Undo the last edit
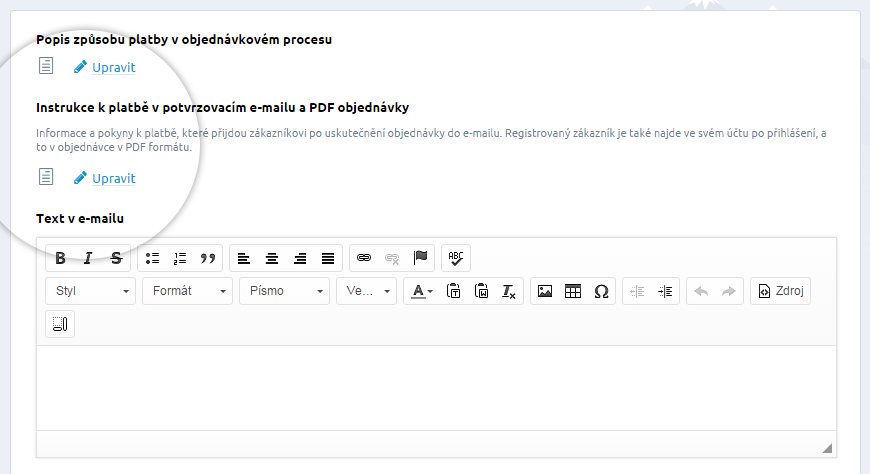The image size is (870, 474). 701,291
